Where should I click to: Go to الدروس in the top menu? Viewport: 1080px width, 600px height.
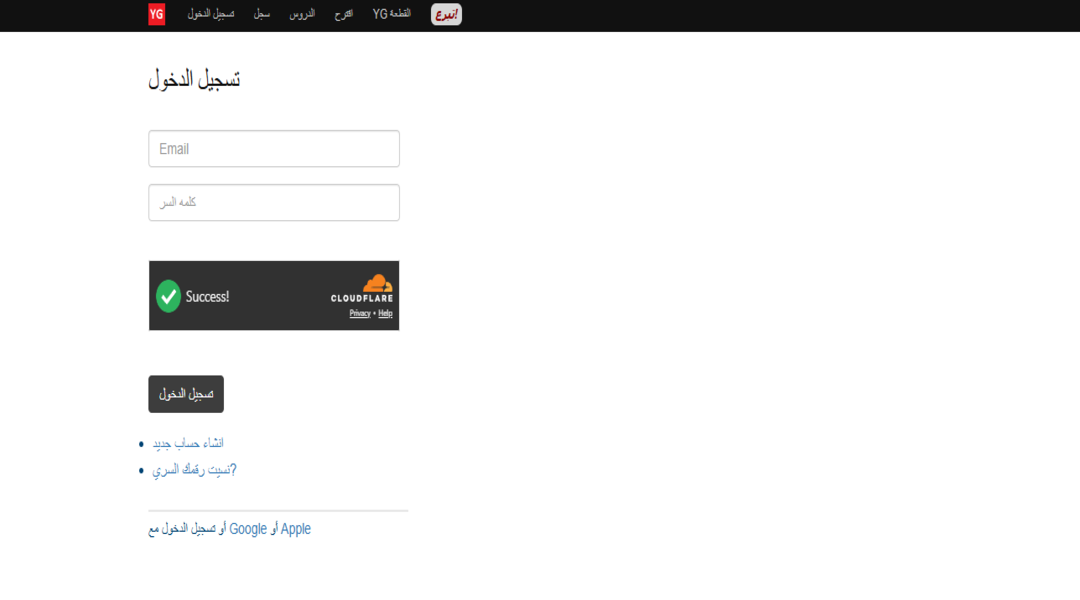point(302,14)
